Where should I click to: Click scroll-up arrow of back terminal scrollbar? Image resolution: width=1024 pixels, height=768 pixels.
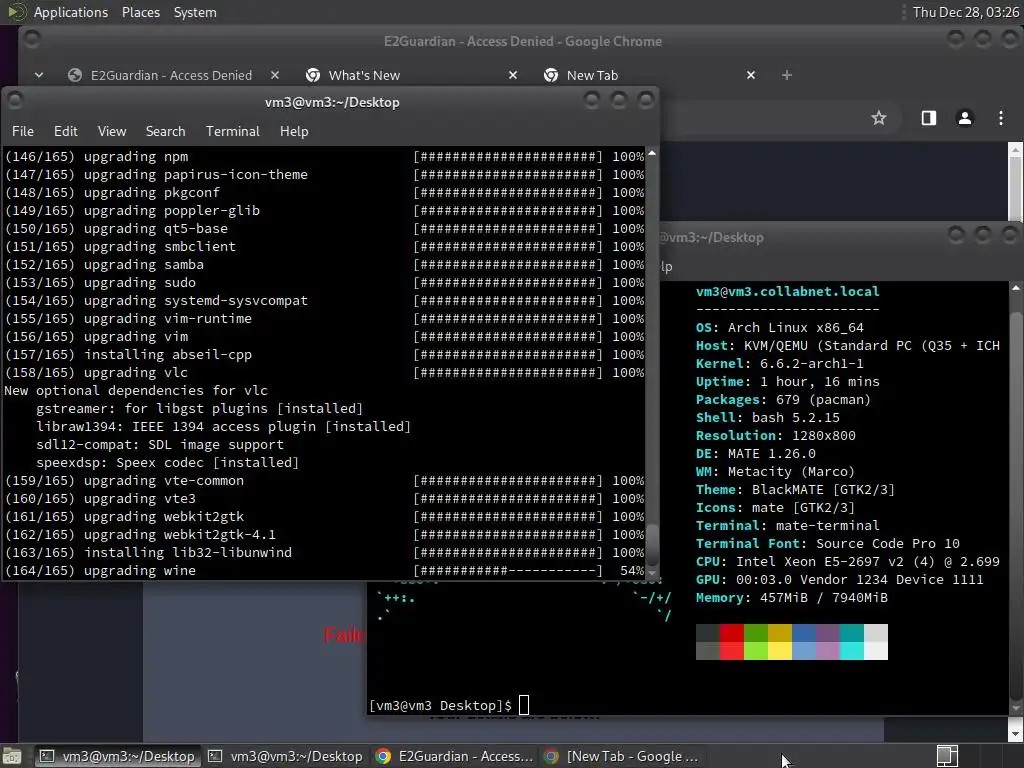(x=1016, y=287)
